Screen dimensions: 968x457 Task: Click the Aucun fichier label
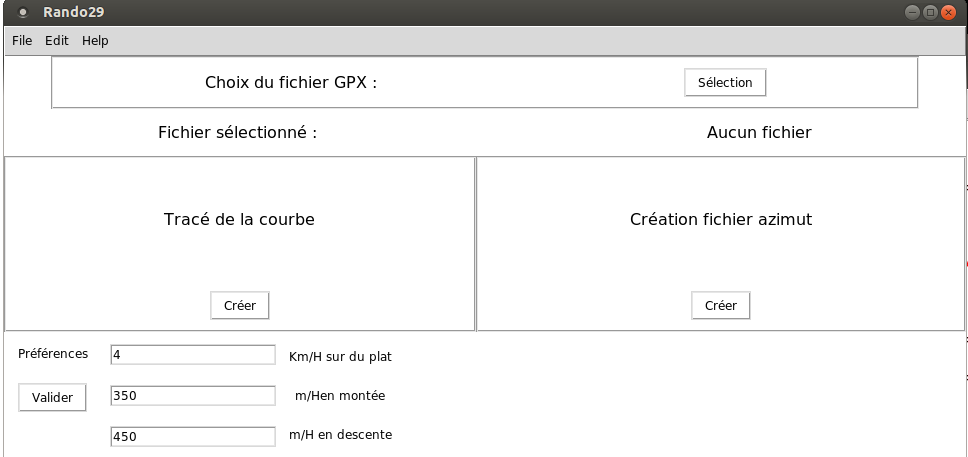click(x=759, y=132)
